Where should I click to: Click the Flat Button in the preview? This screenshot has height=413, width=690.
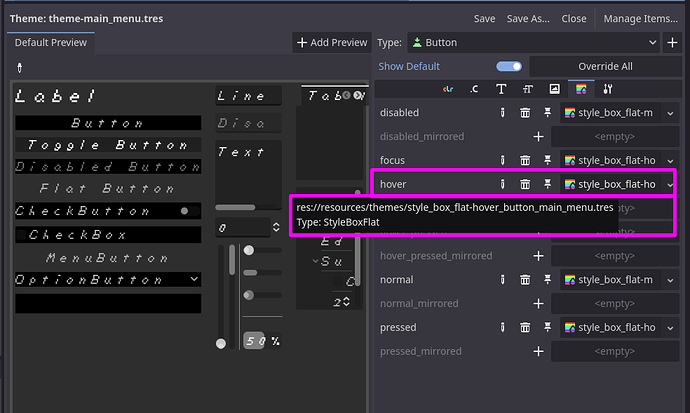(x=108, y=189)
